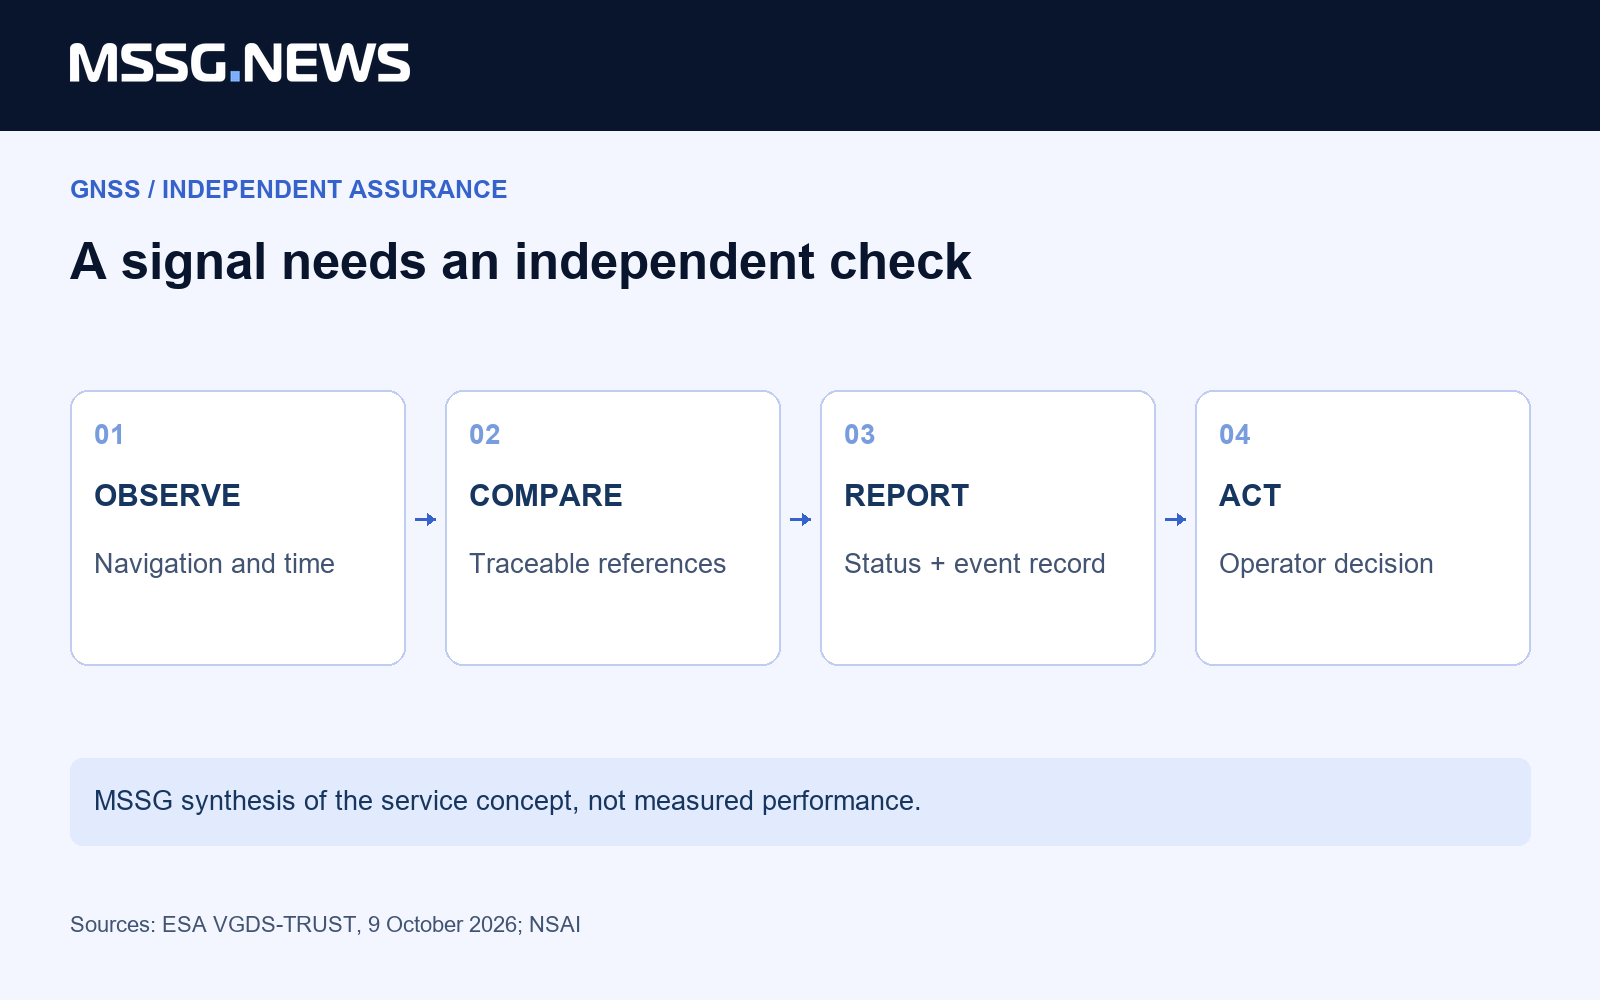Click the headline "A signal needs an independent check"
The image size is (1600, 1000).
[520, 262]
